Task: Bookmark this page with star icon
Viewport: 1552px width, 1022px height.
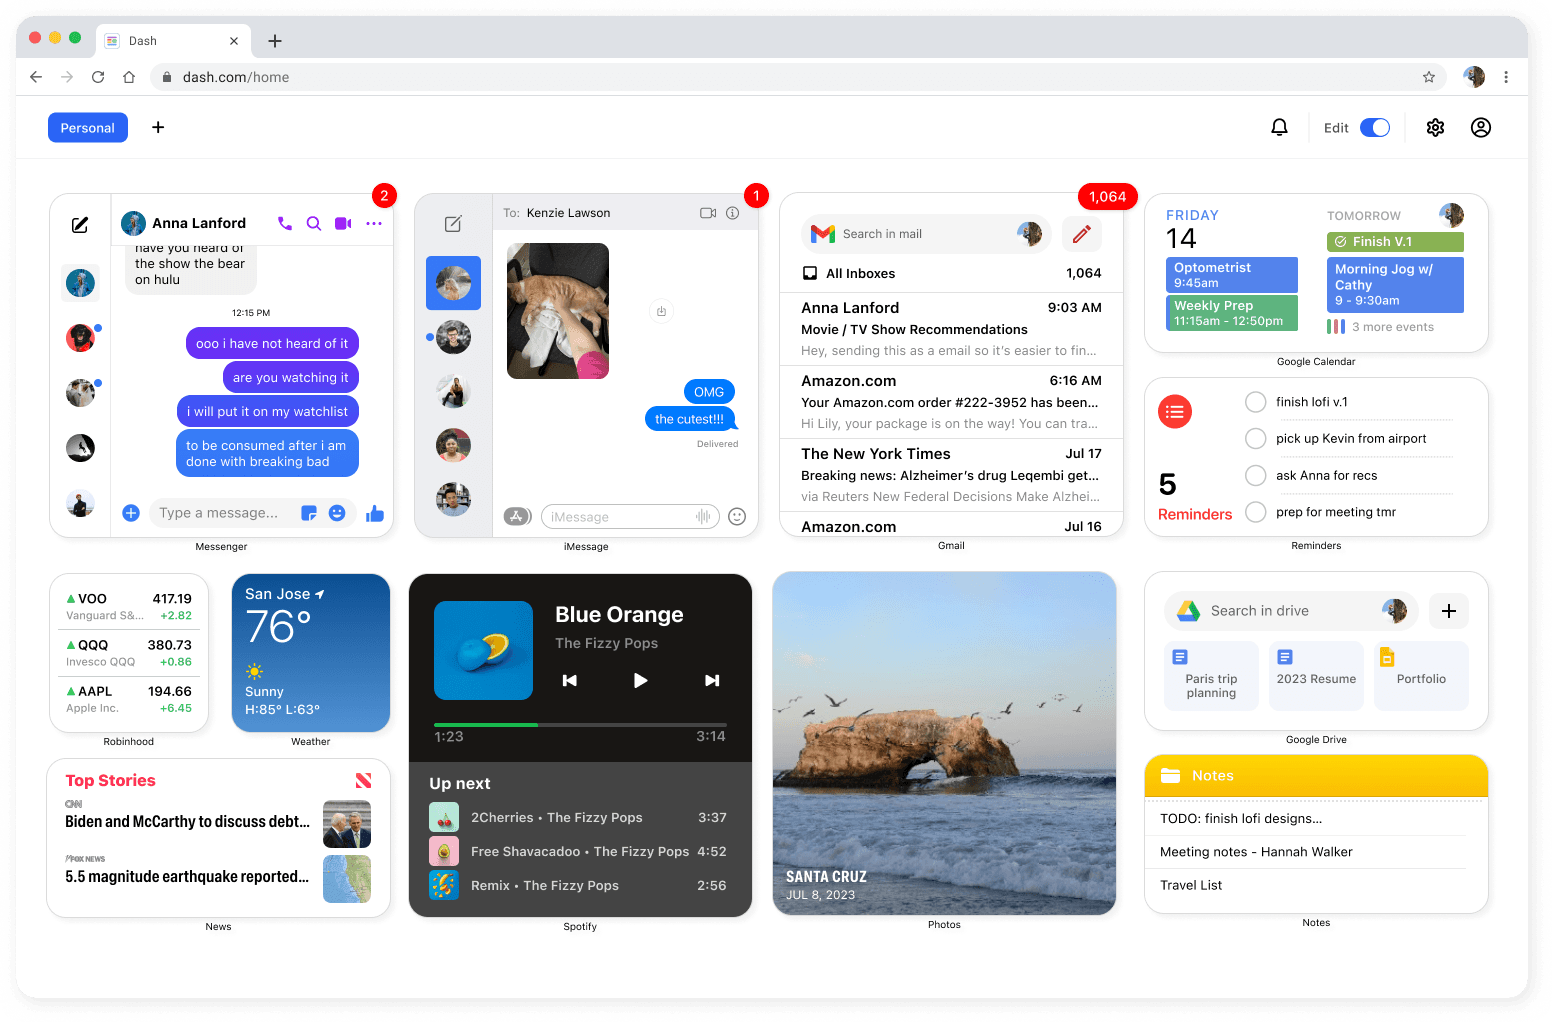Action: point(1429,77)
